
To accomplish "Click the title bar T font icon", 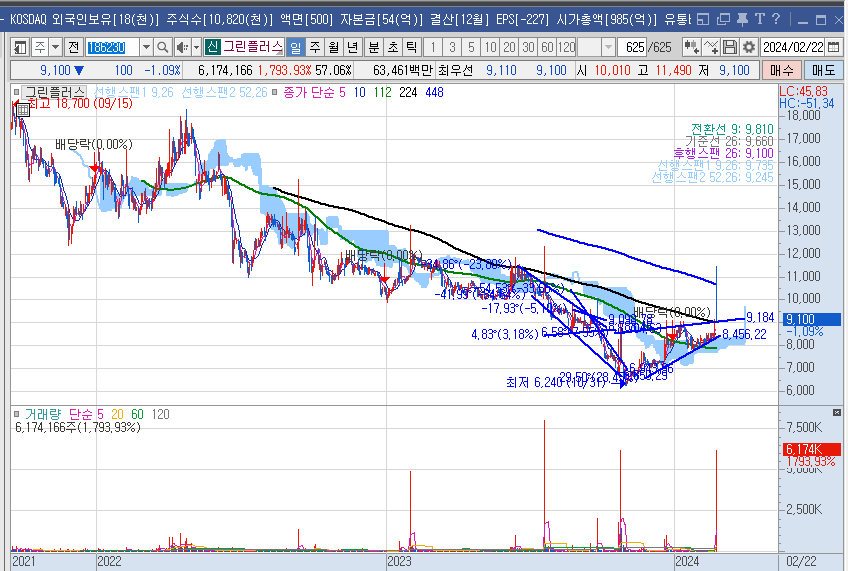I will (x=760, y=19).
